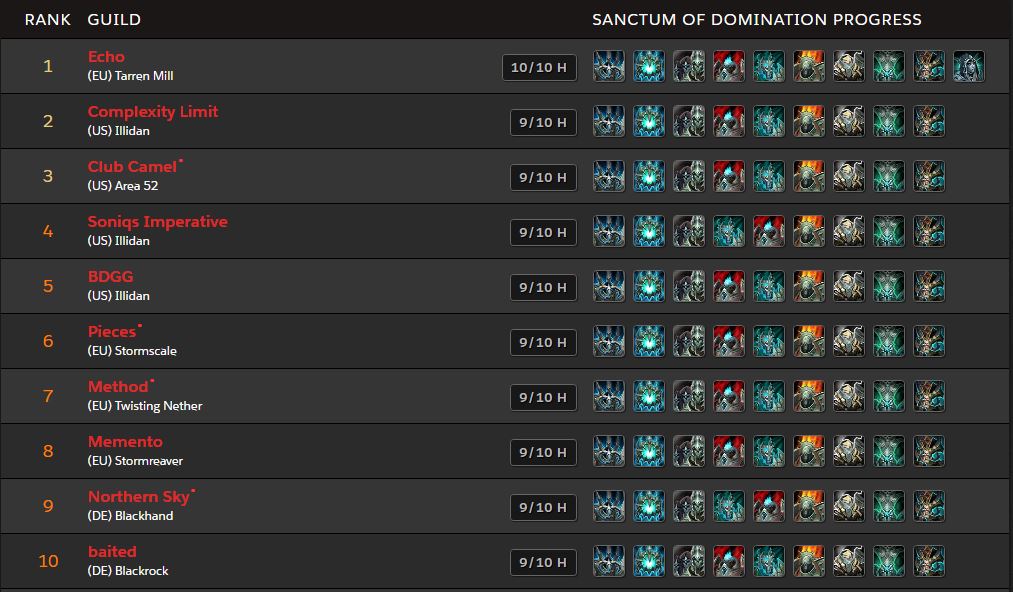Open the Complexity Limit guild link
1013x592 pixels.
[x=152, y=112]
